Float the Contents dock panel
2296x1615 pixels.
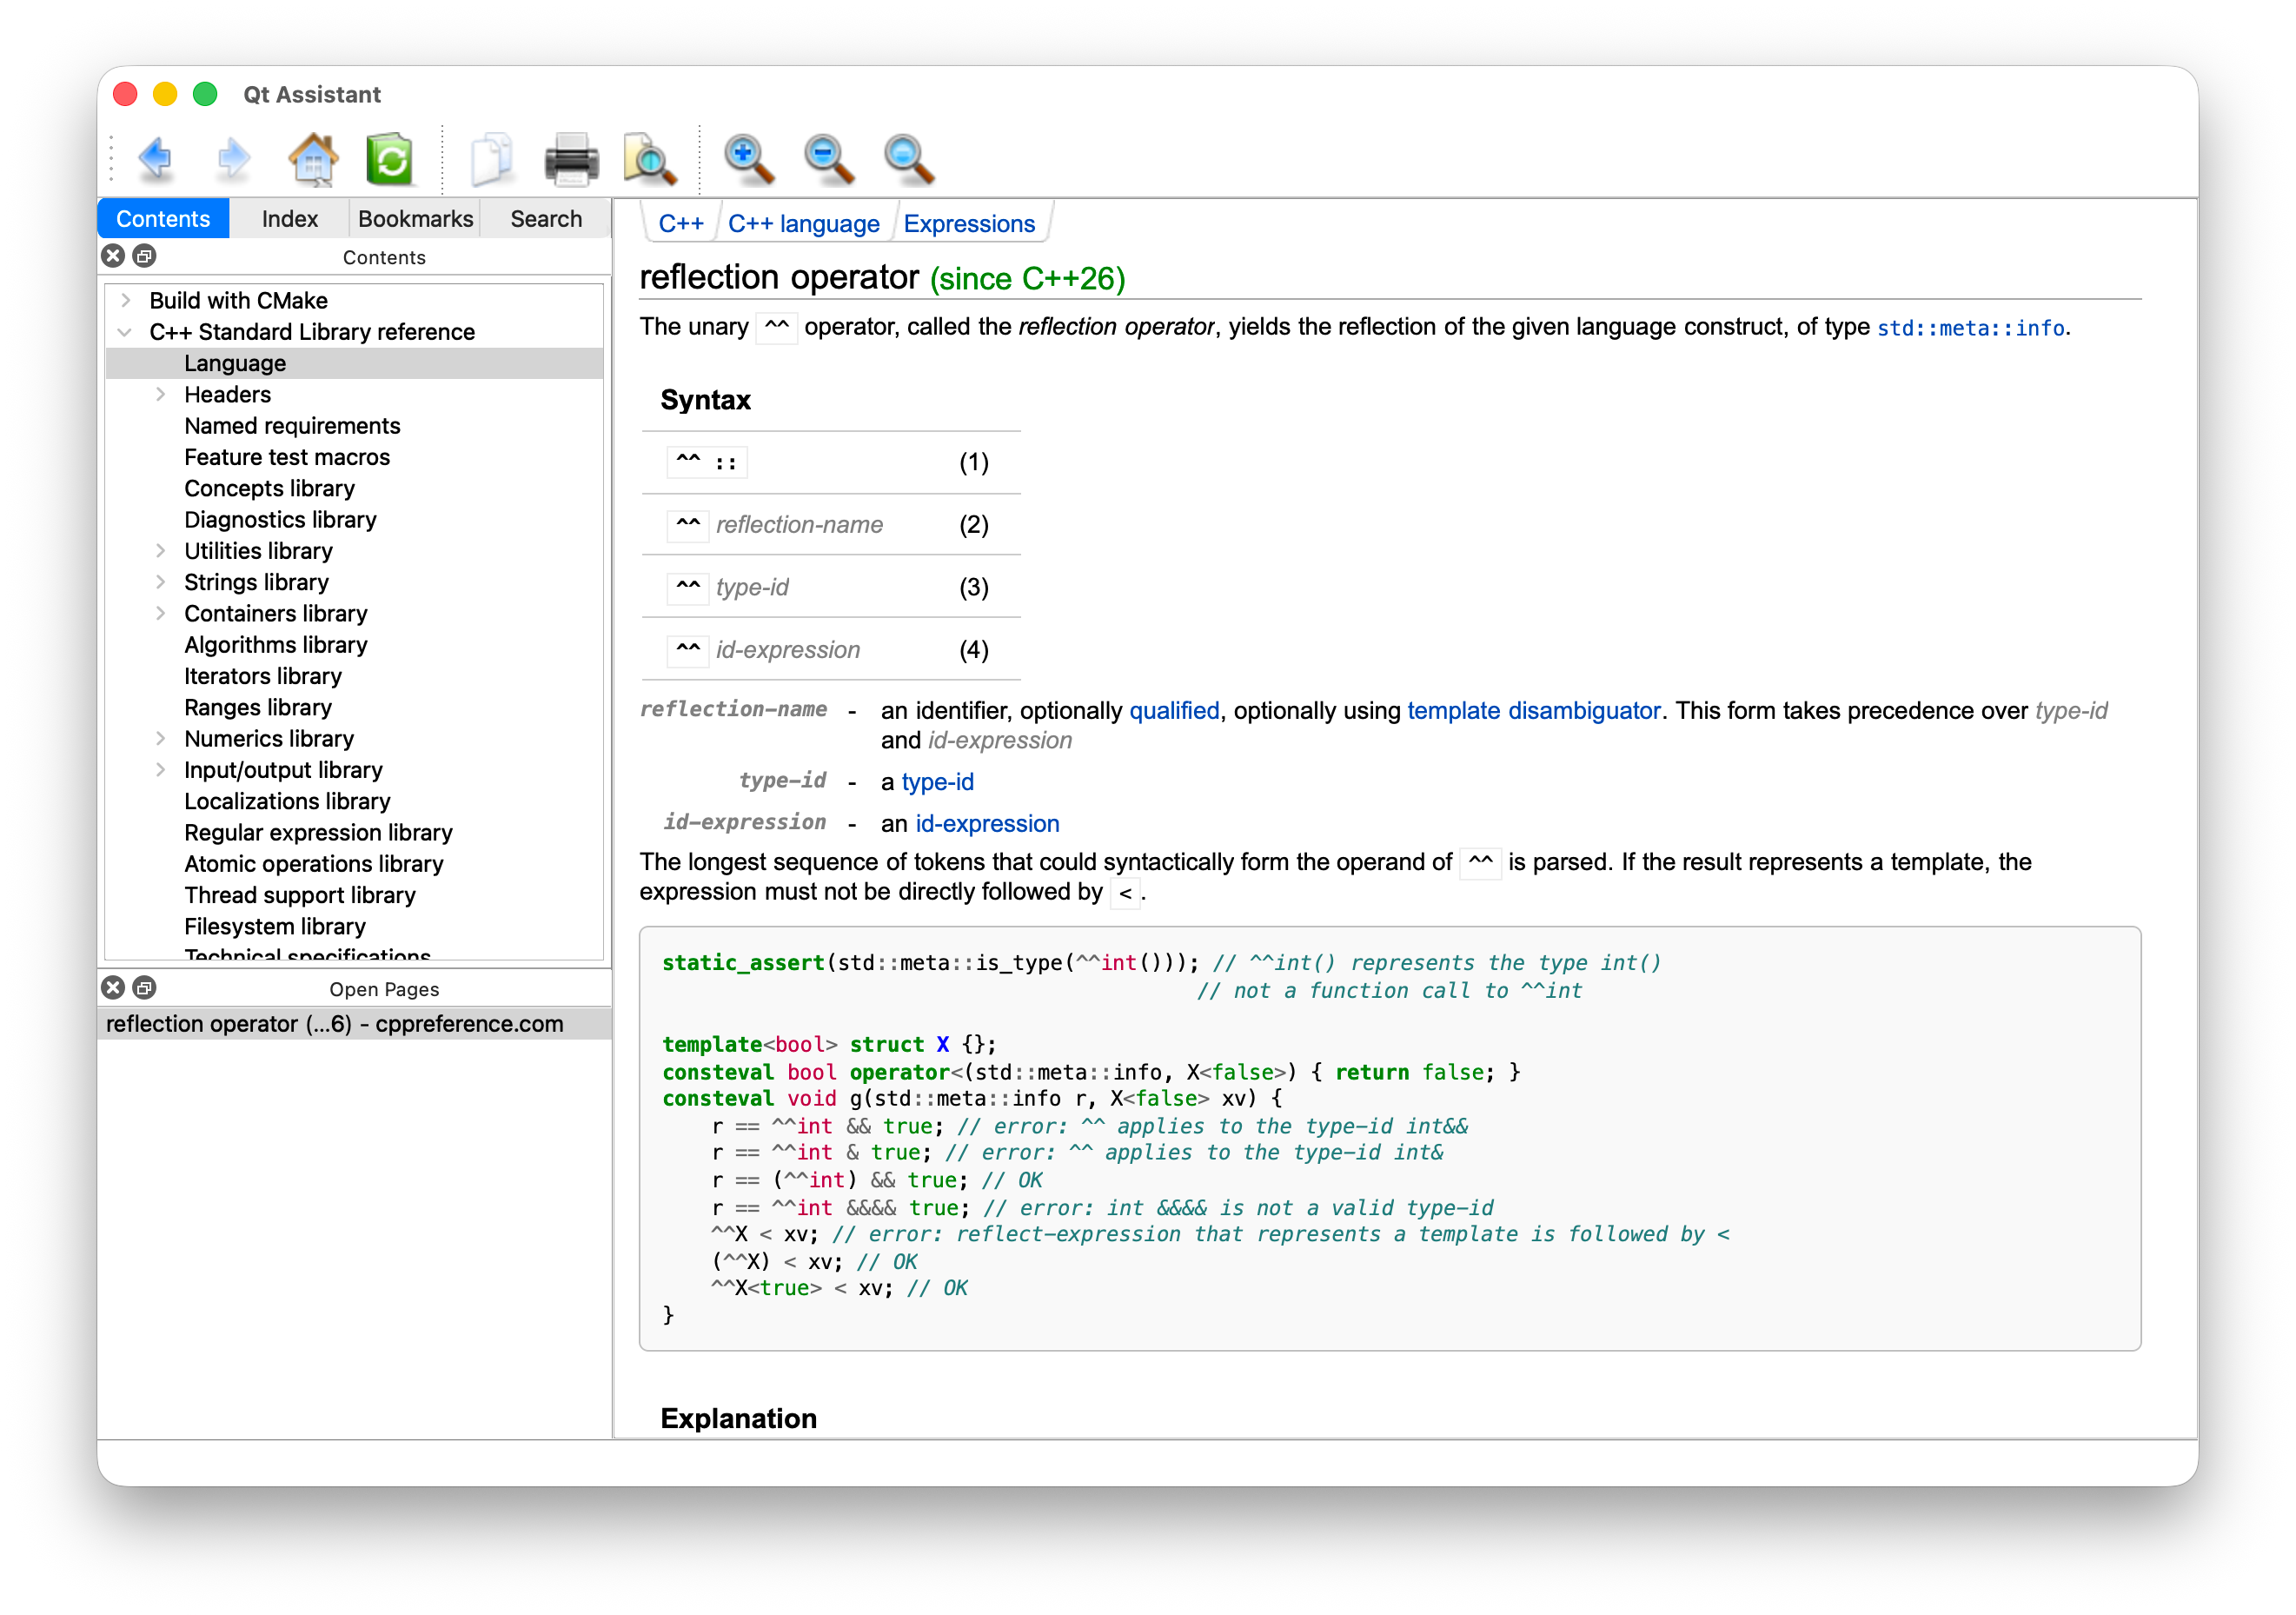coord(144,256)
